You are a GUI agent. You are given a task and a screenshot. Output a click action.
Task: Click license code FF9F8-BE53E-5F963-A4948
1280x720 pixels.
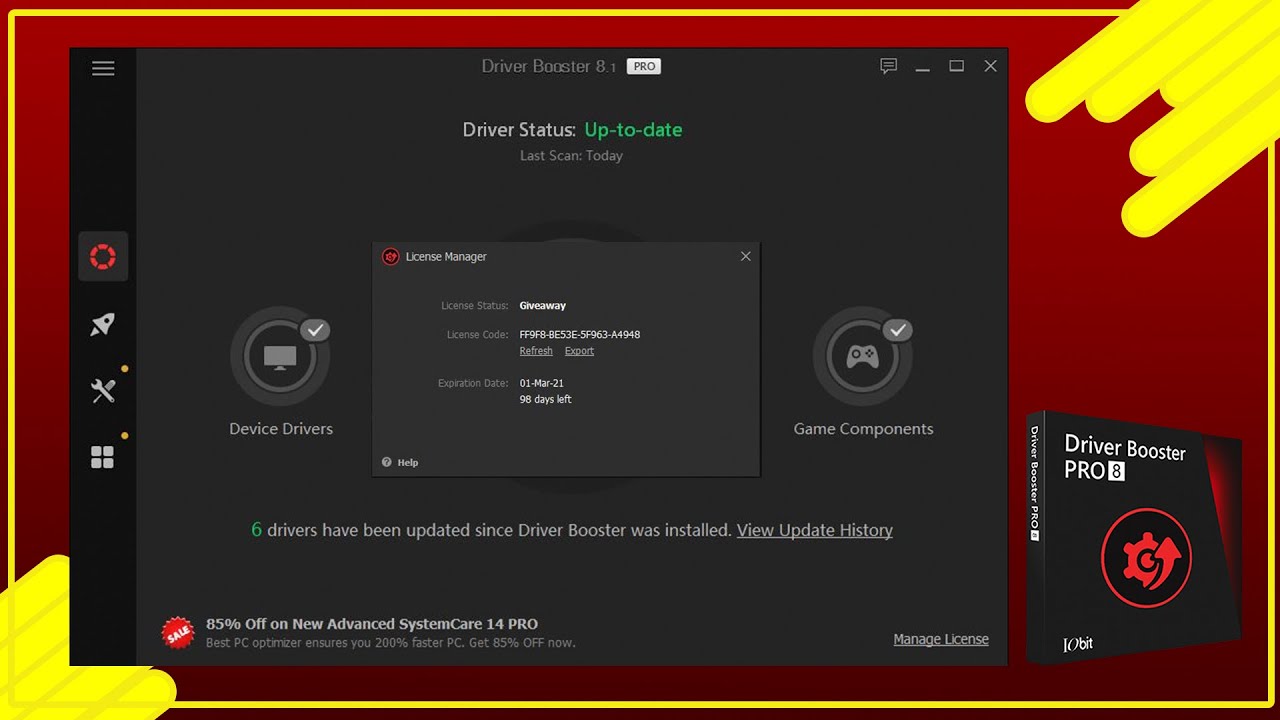(x=580, y=334)
